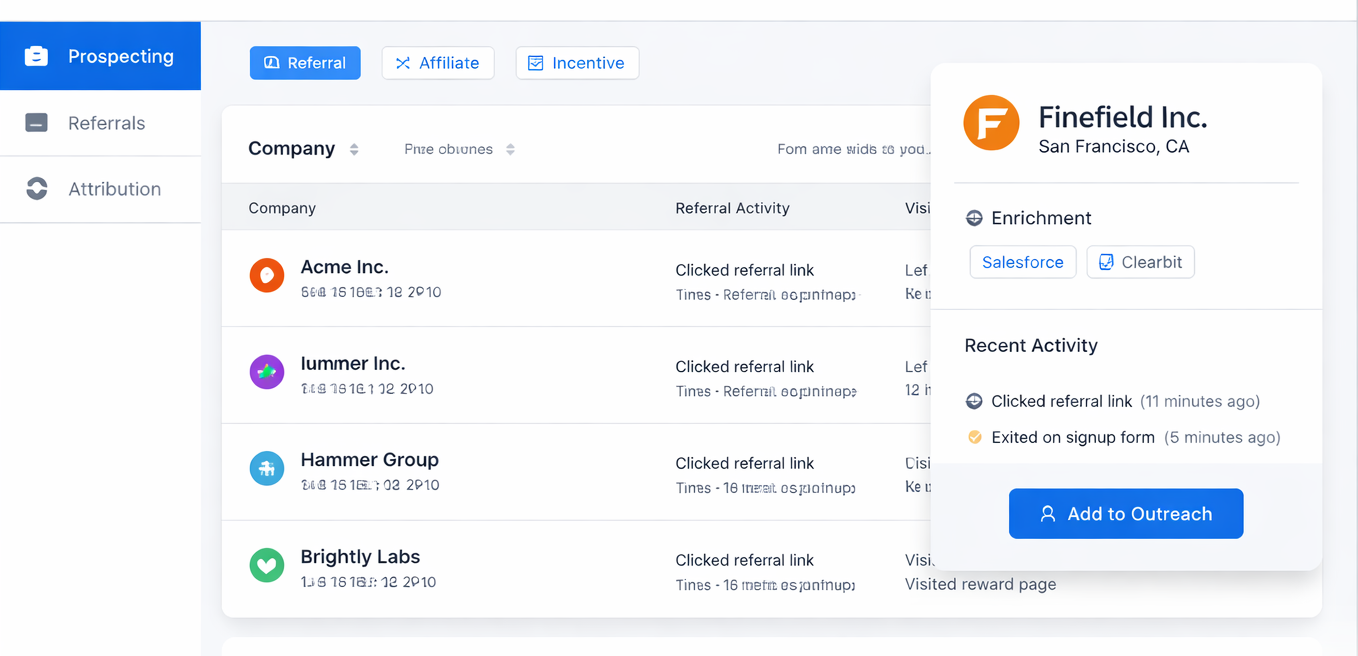The width and height of the screenshot is (1358, 656).
Task: Open the Prospecting sidebar section
Action: tap(100, 56)
